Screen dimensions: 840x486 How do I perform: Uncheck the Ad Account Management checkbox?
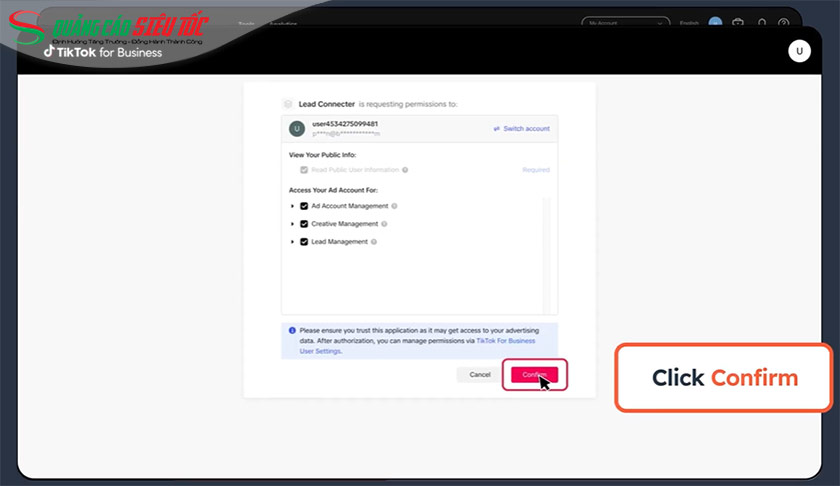pos(304,206)
